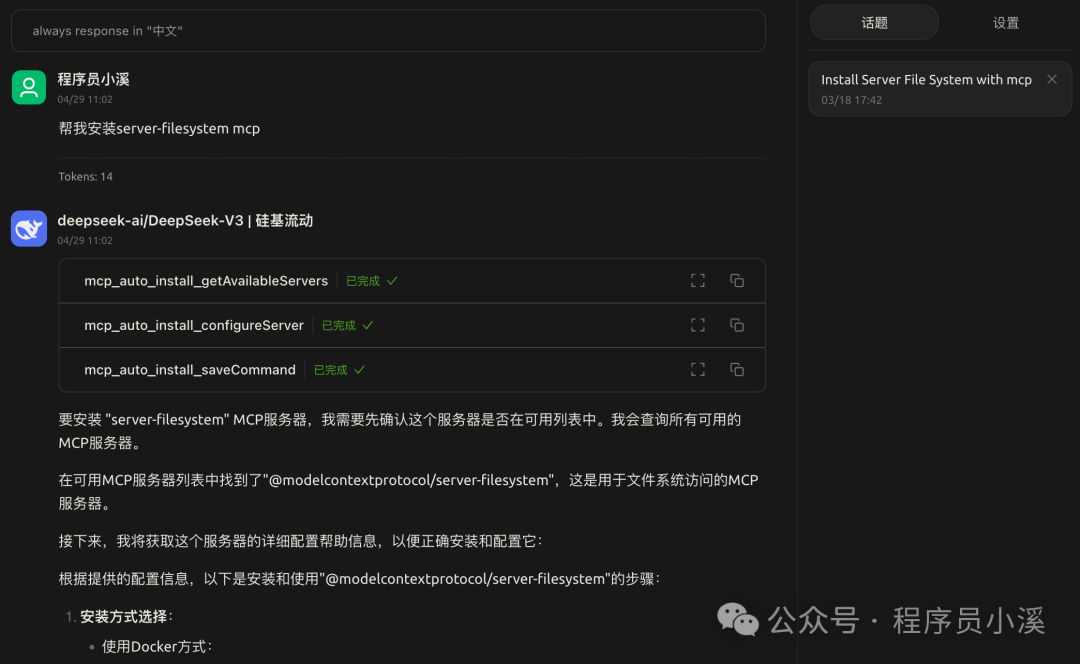
Task: Click the 已完成 status of saveCommand
Action: click(339, 370)
